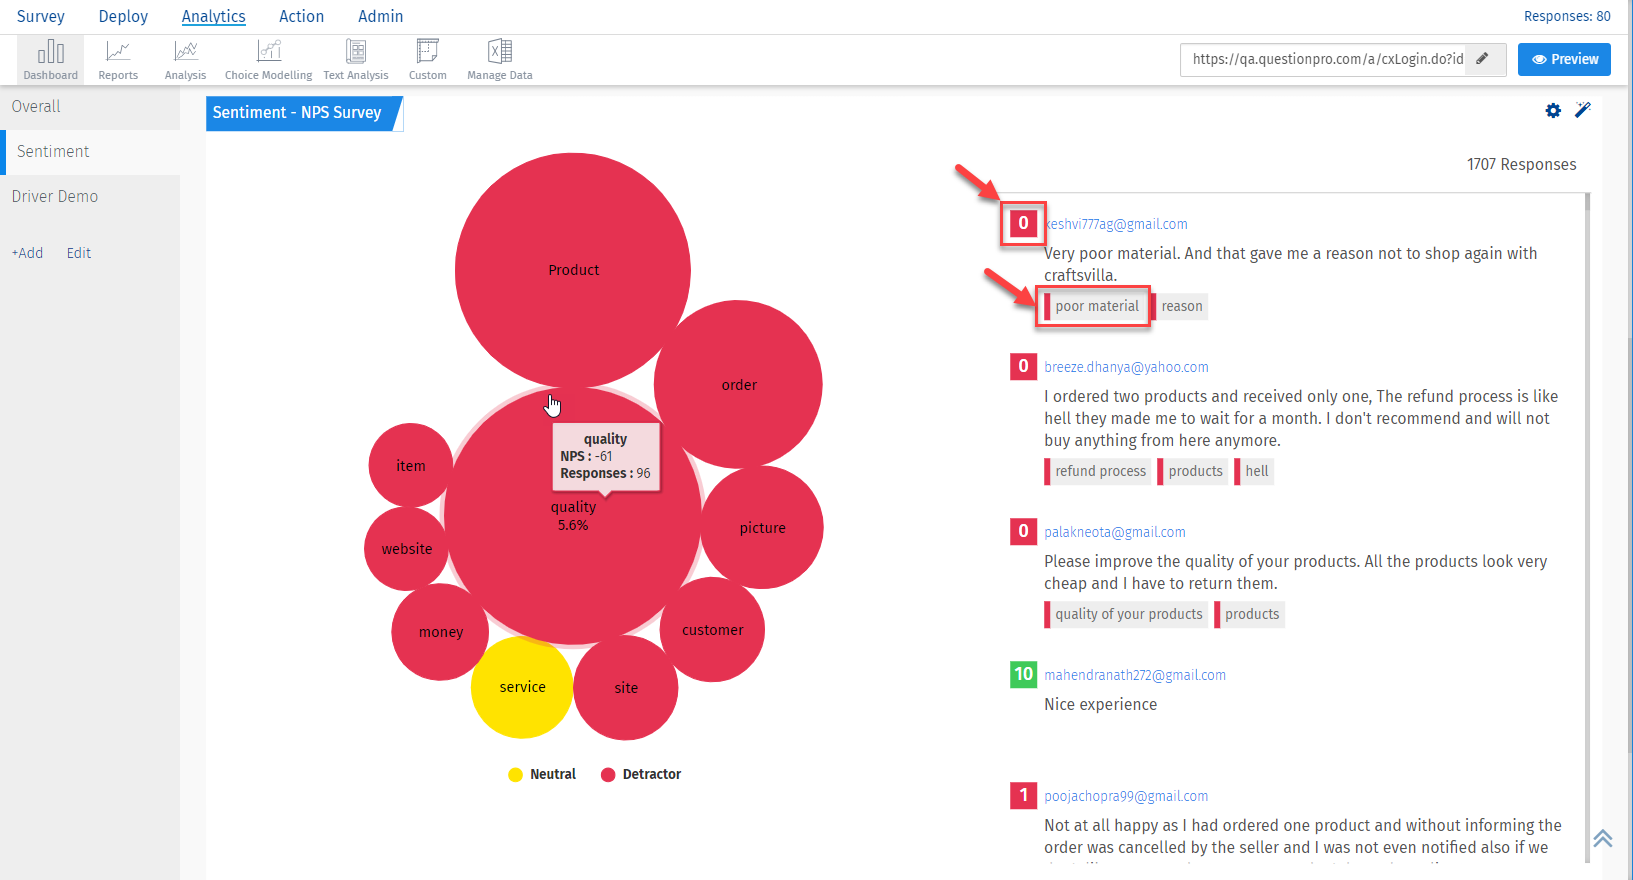Click the +Add link
1633x880 pixels.
coord(27,253)
